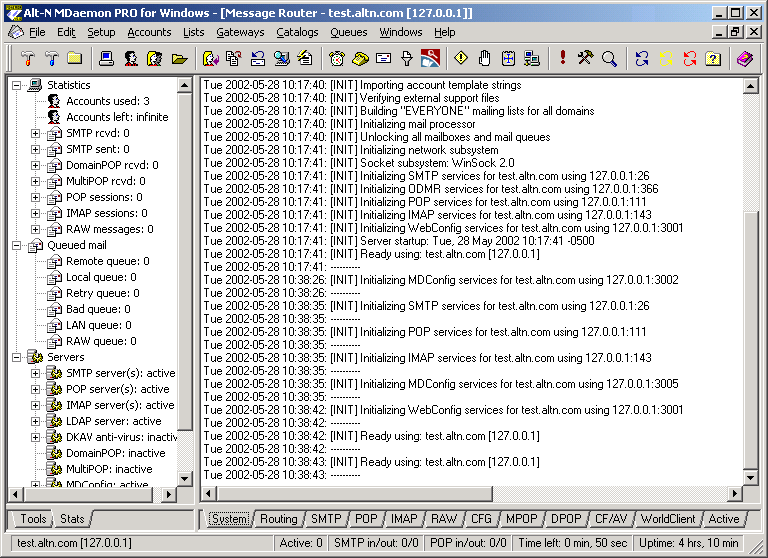Click the crossed hammer and pick icon
Viewport: 768px width, 558px height.
pyautogui.click(x=586, y=58)
